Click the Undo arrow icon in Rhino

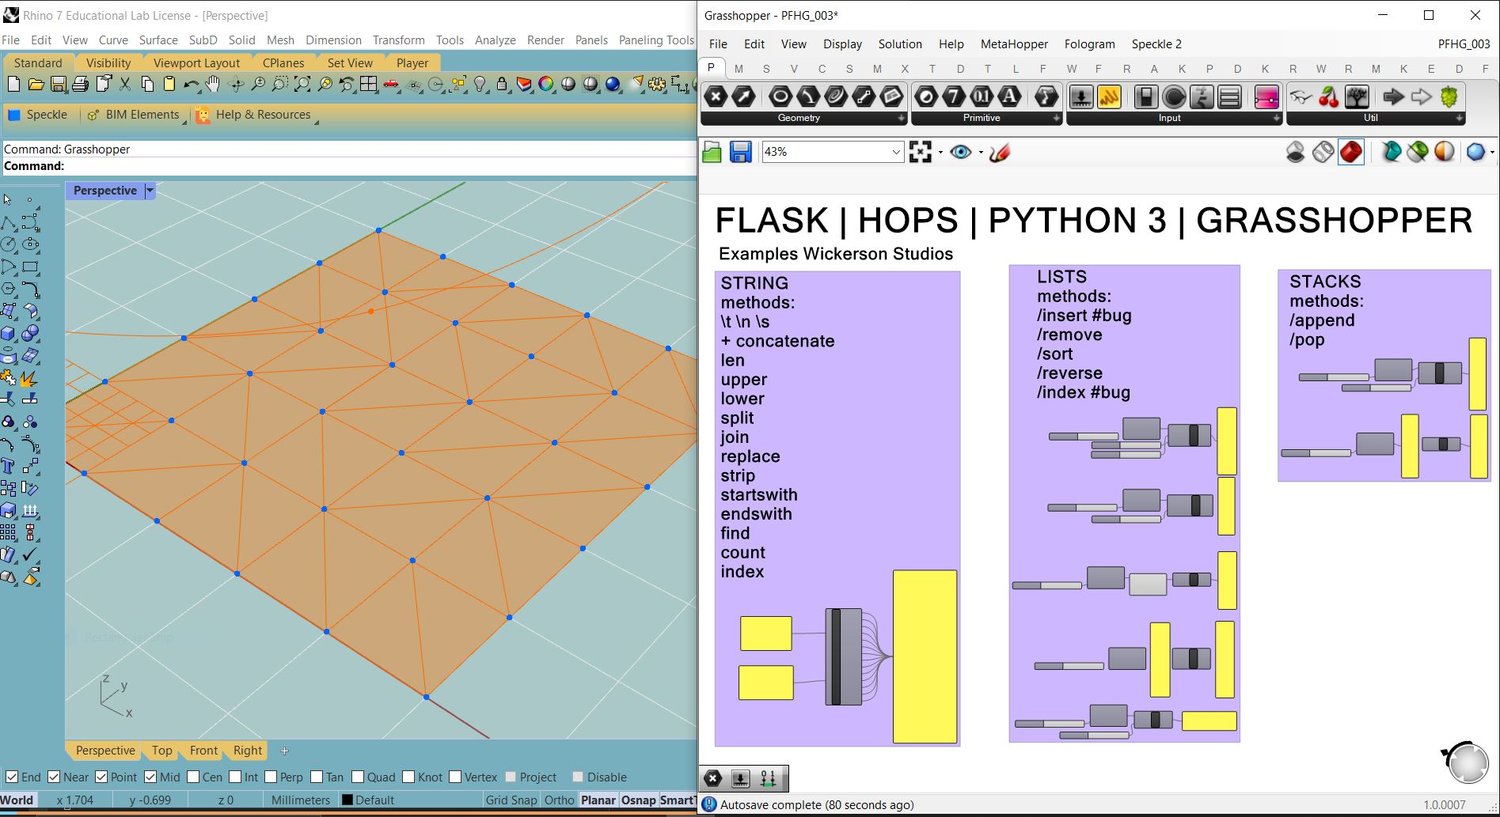[191, 85]
